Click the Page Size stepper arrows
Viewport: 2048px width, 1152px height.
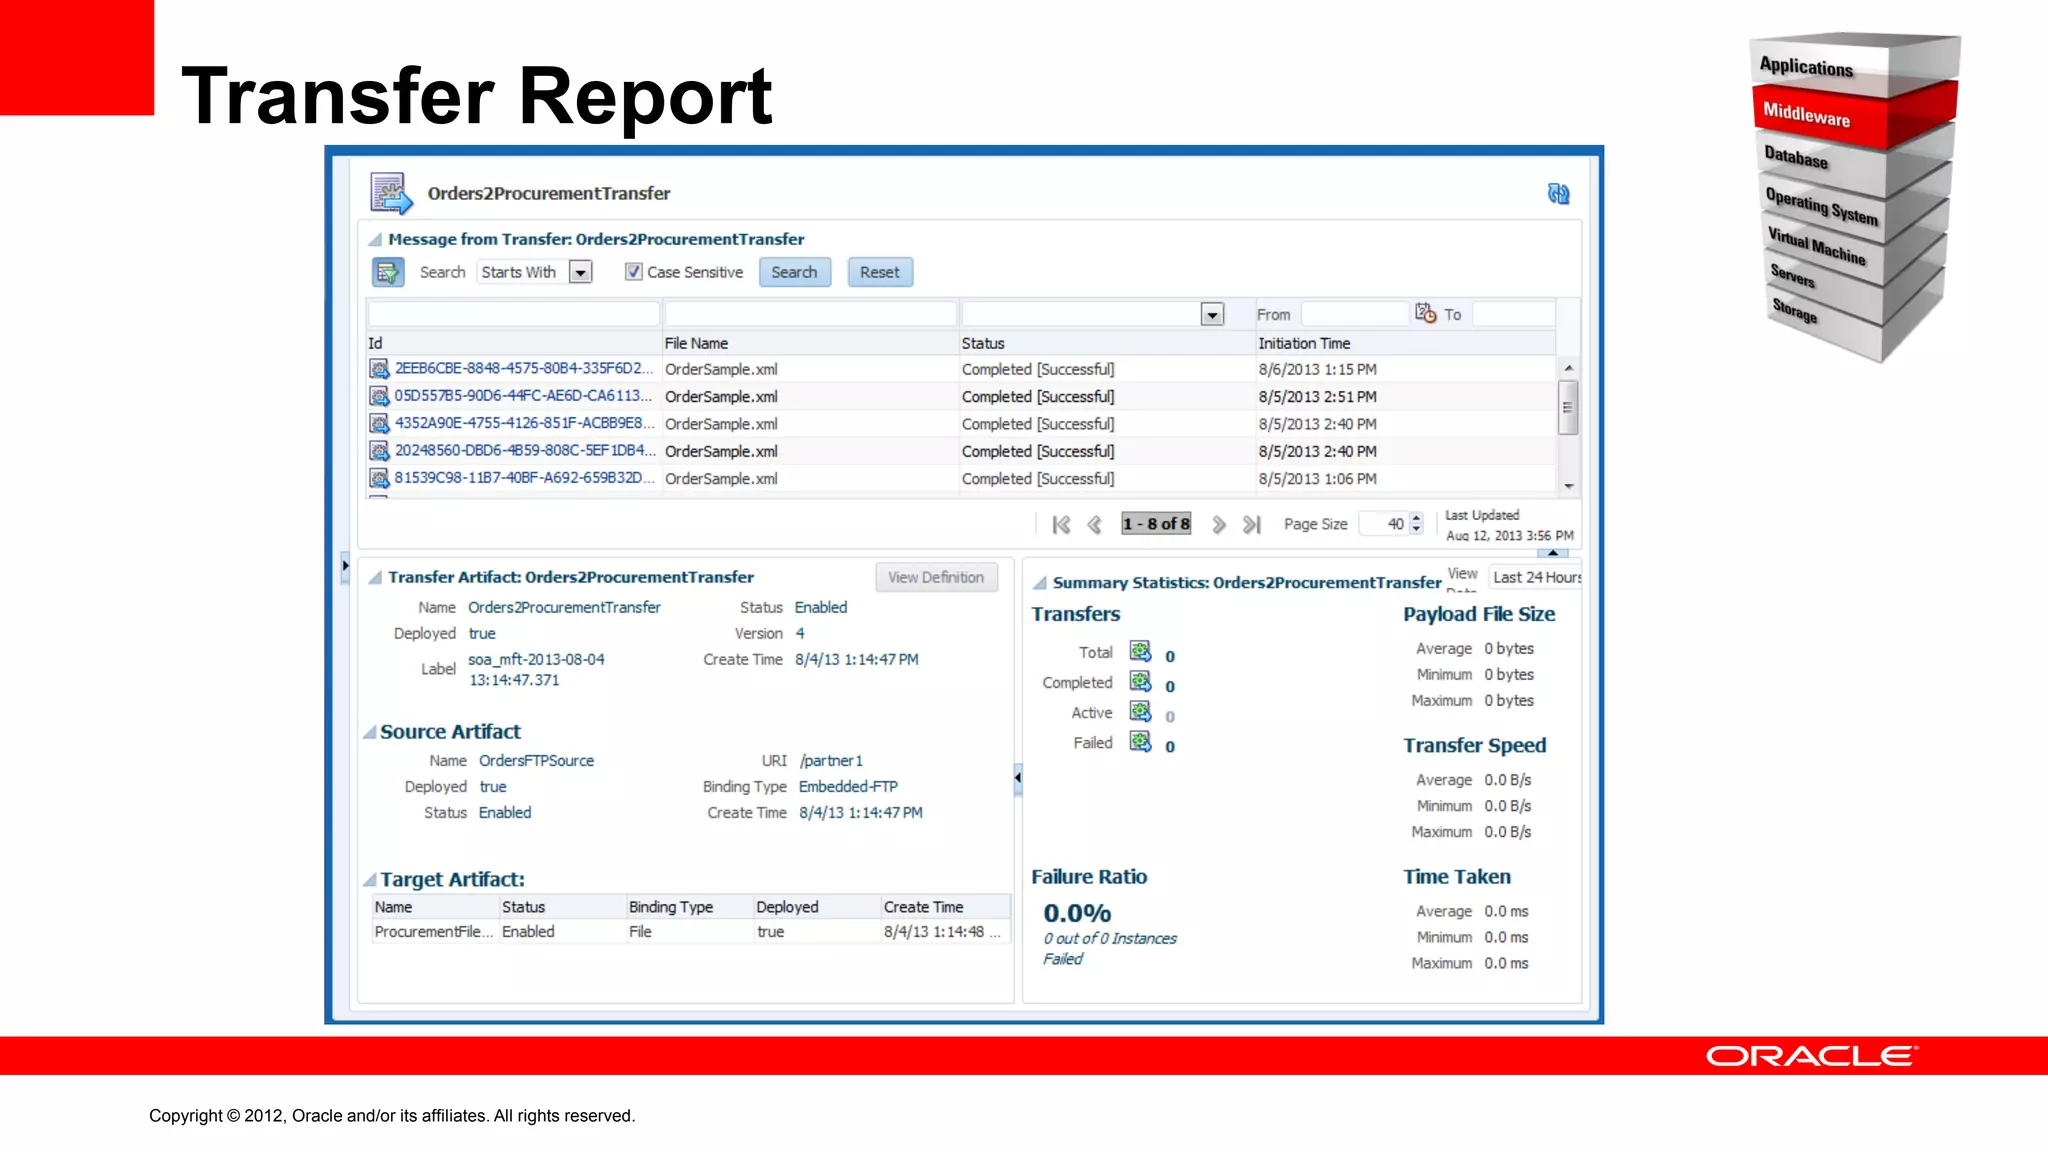[x=1416, y=524]
